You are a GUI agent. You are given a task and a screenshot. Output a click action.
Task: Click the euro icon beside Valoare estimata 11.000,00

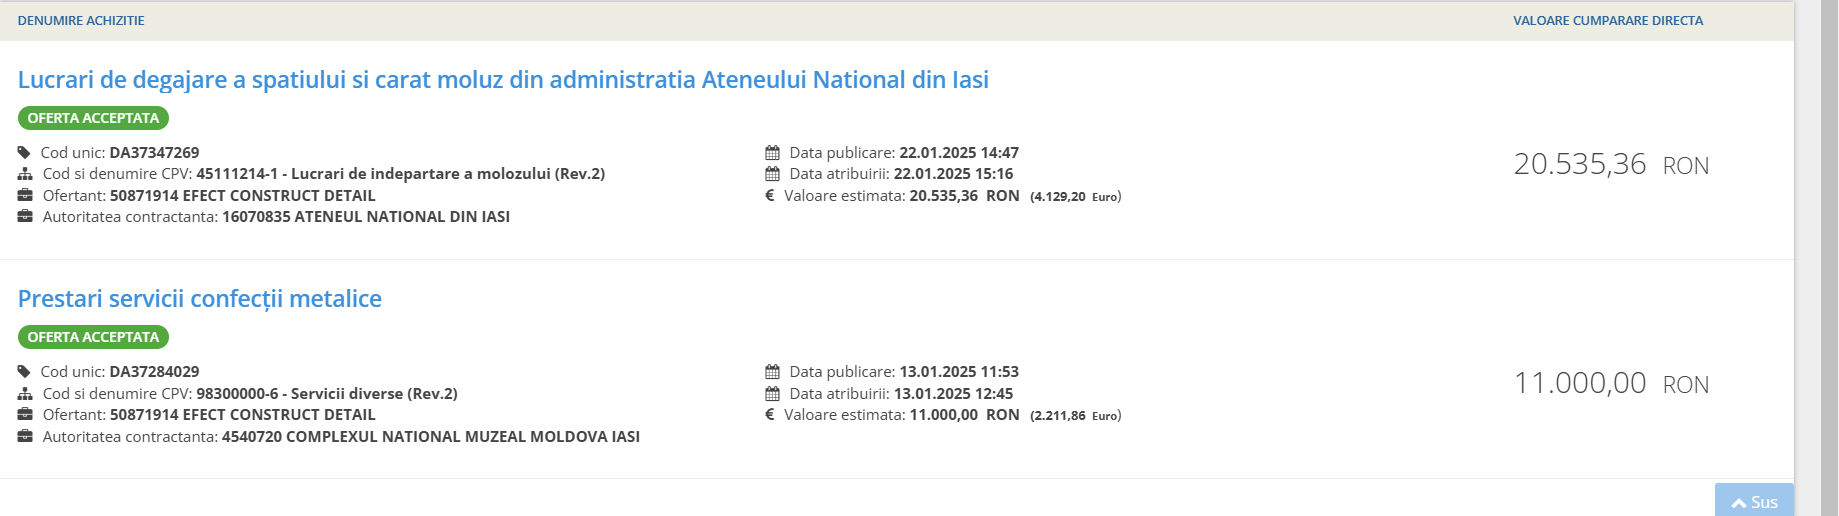770,415
